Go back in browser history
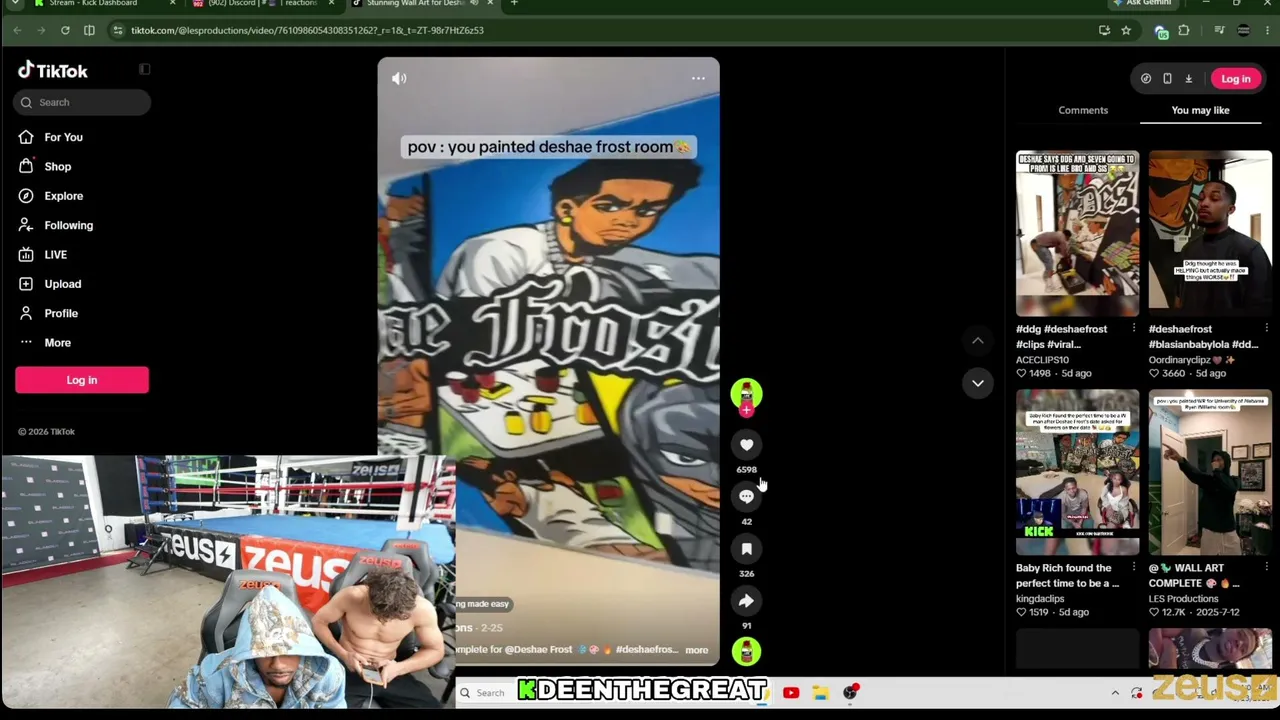The image size is (1280, 720). coord(17,30)
